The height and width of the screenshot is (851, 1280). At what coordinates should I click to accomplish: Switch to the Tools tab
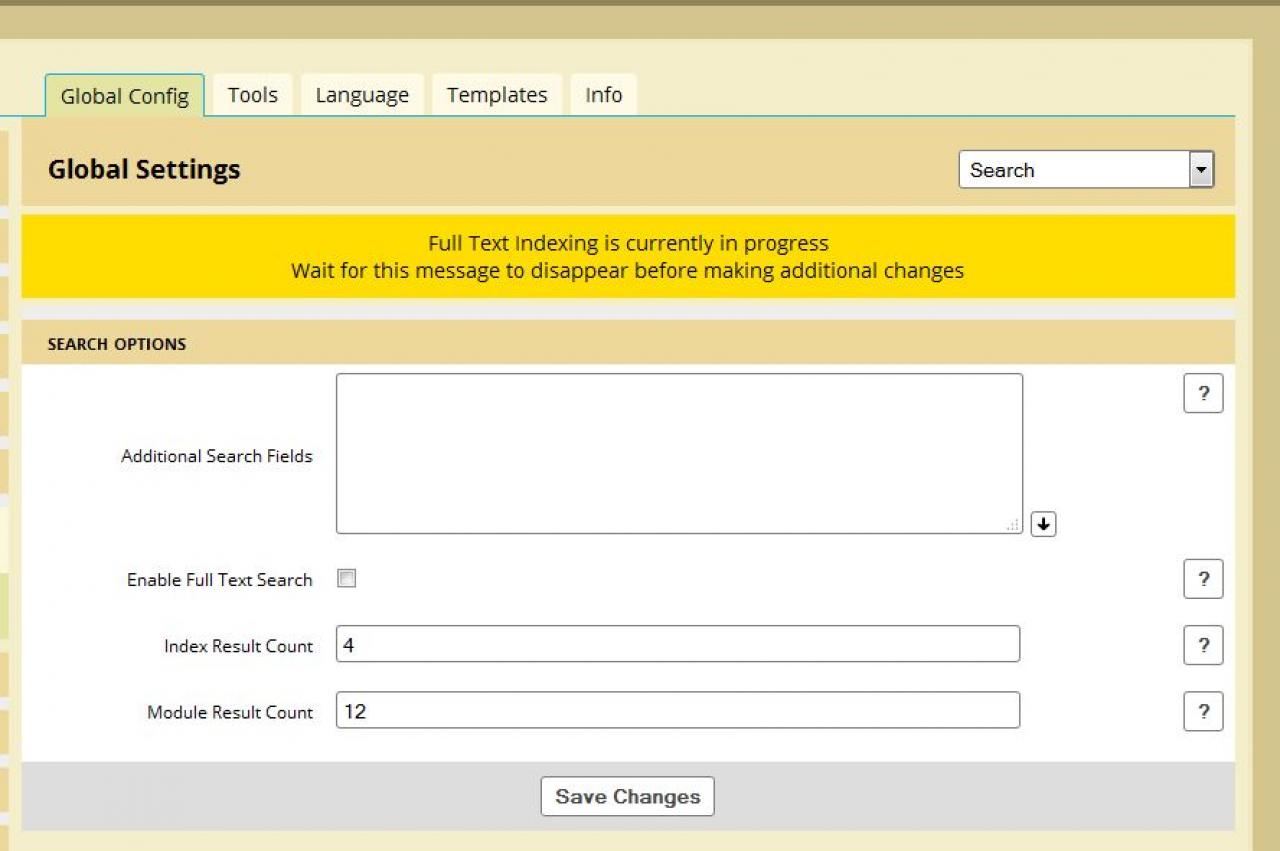(252, 95)
